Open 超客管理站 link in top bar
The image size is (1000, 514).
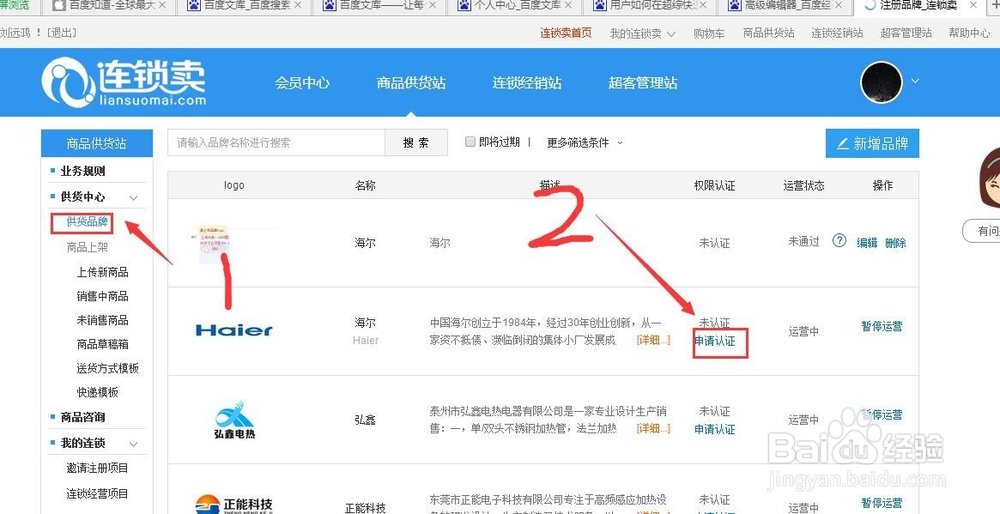tap(906, 33)
